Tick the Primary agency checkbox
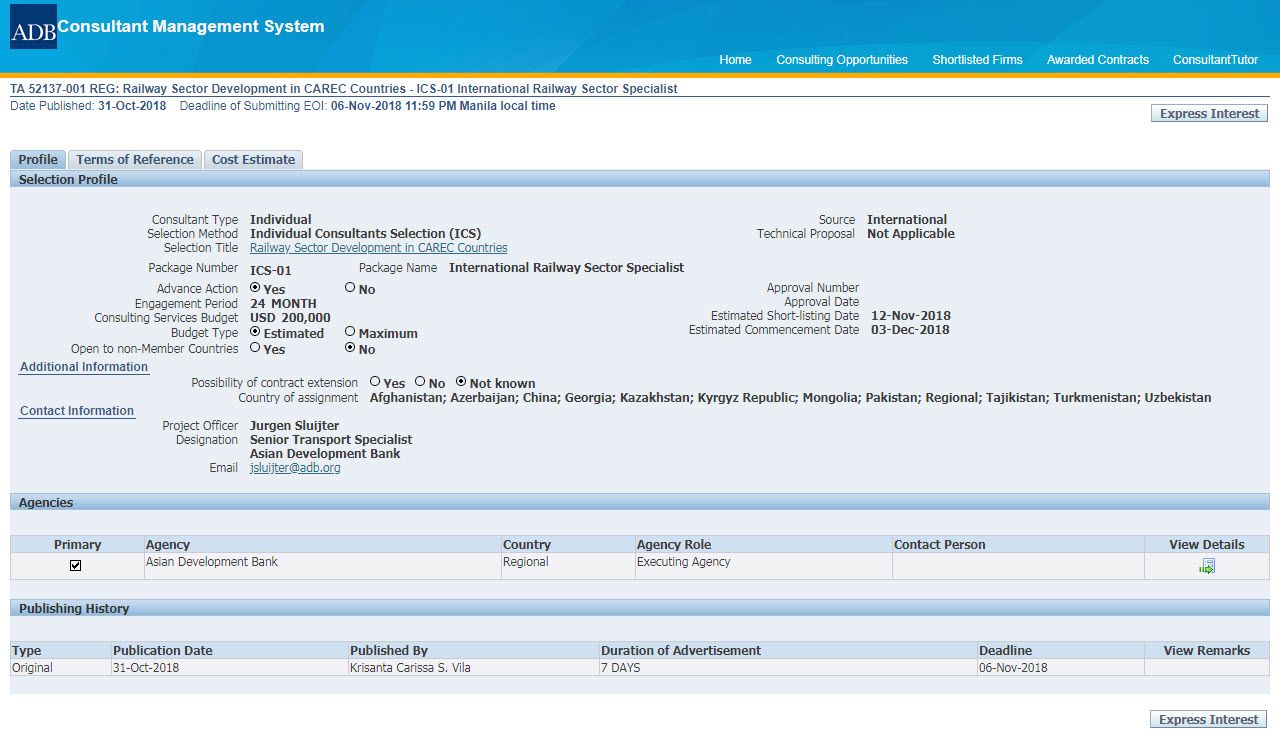1280x736 pixels. pyautogui.click(x=76, y=566)
